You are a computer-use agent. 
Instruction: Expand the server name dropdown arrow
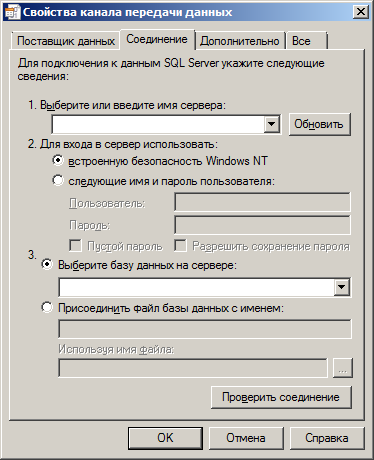point(272,124)
